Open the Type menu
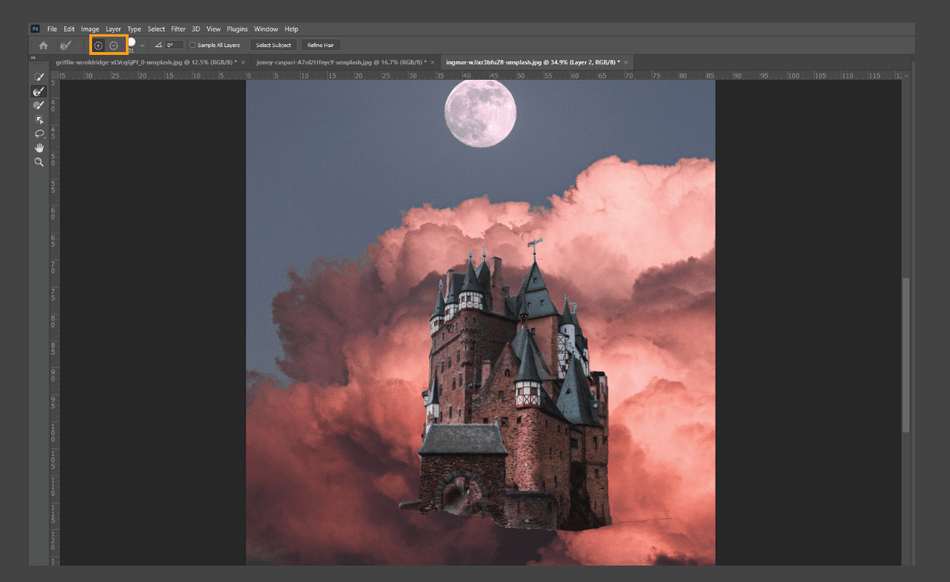Viewport: 950px width, 582px height. click(134, 29)
